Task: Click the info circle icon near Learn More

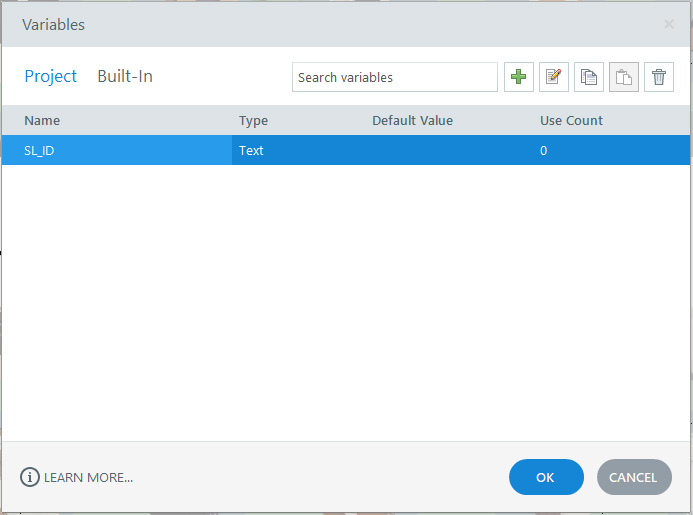Action: pos(29,477)
